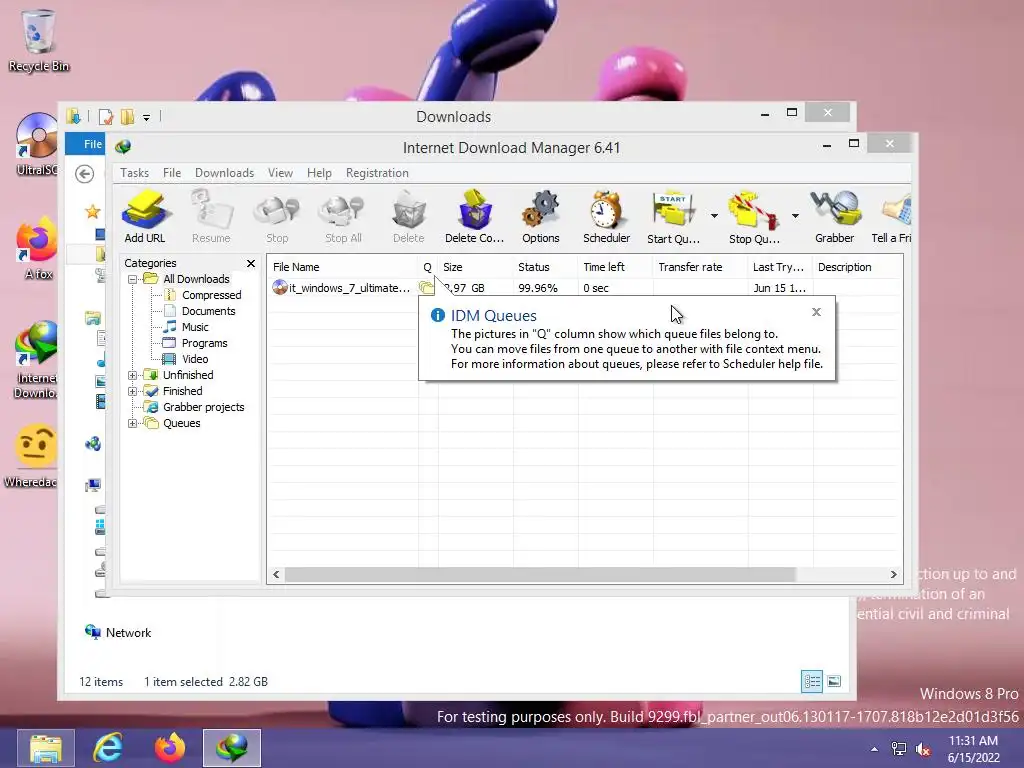Open the IDM File menu
1024x768 pixels.
172,173
